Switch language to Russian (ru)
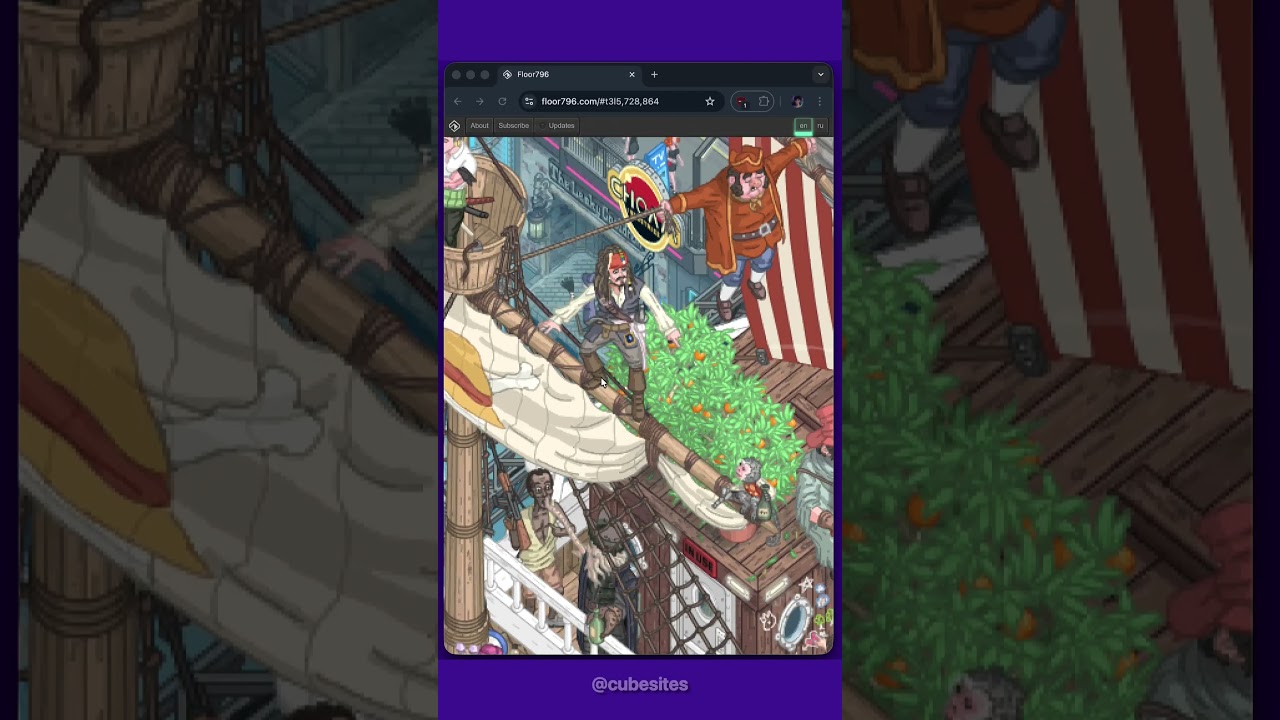 pyautogui.click(x=820, y=126)
